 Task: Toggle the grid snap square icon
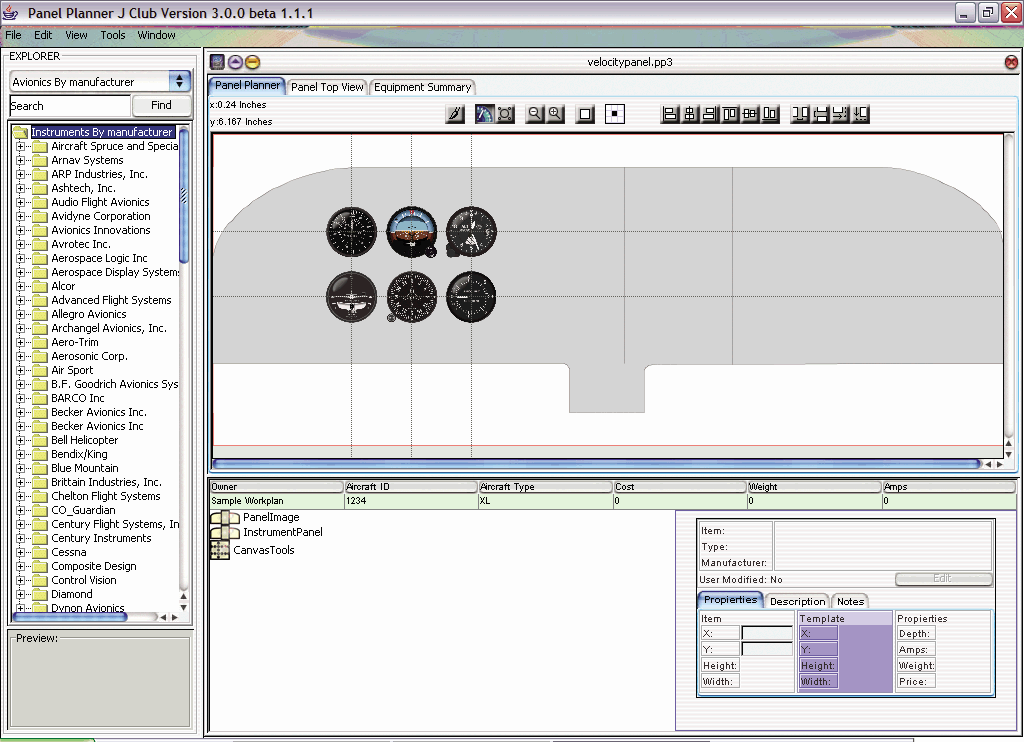point(615,114)
